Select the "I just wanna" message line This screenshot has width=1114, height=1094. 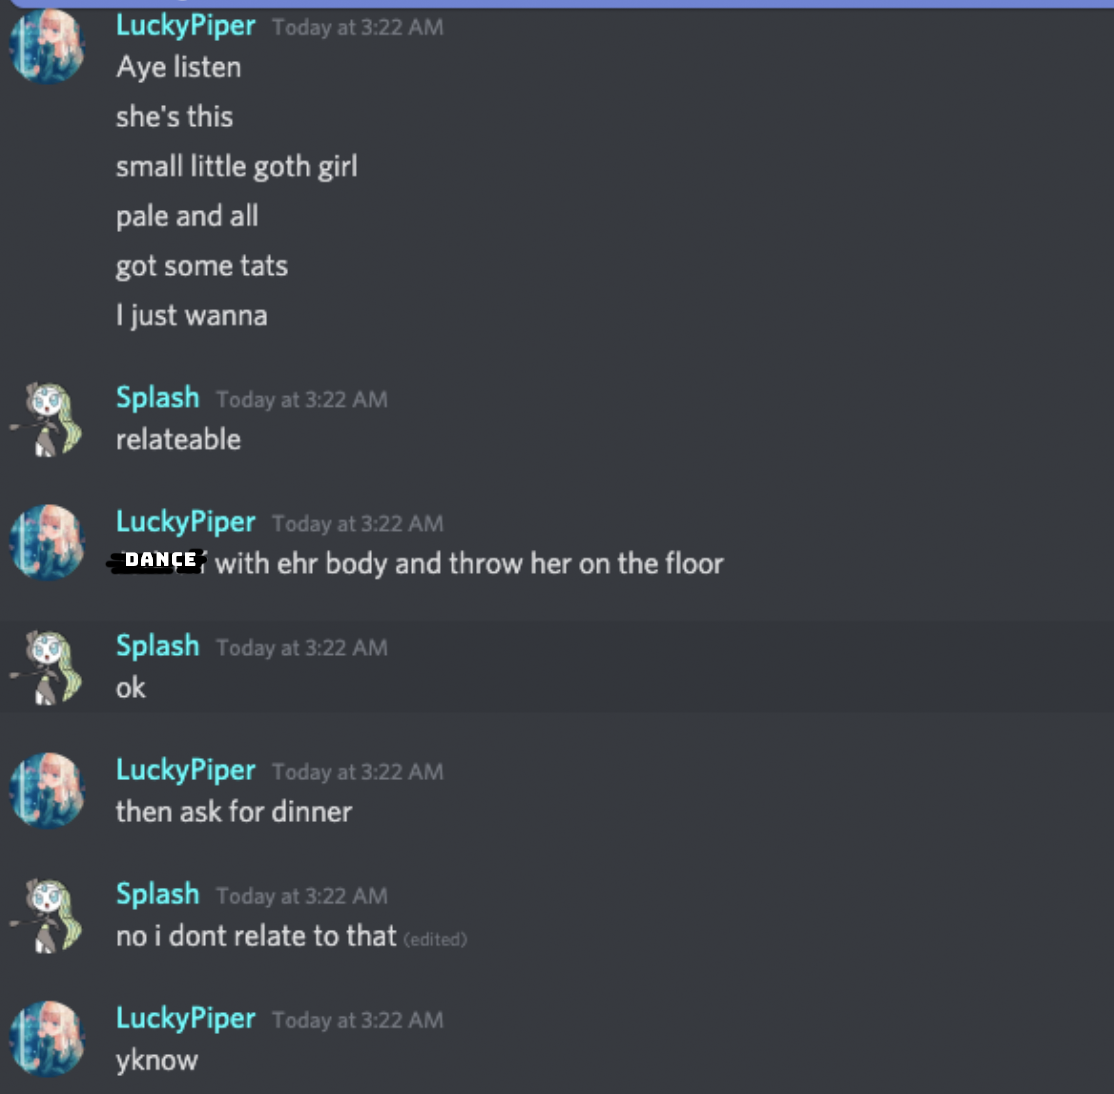tap(192, 315)
